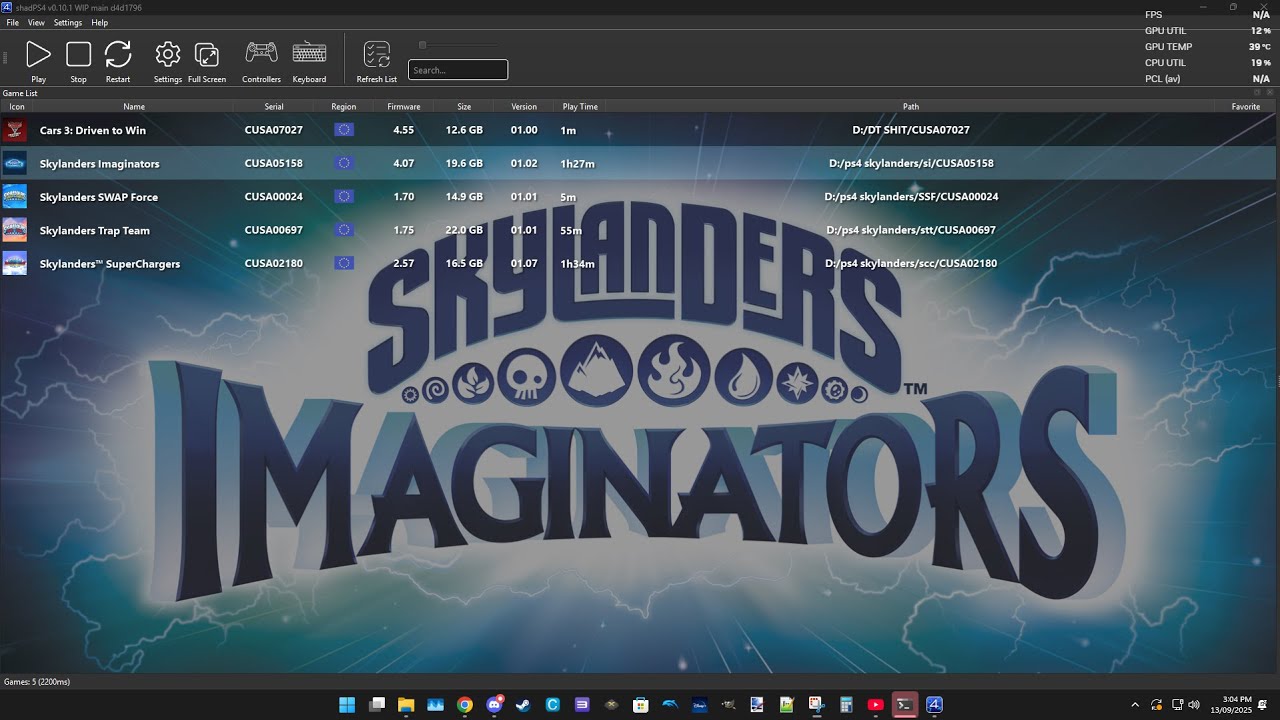Click the Cars 3 game icon thumbnail

(14, 130)
